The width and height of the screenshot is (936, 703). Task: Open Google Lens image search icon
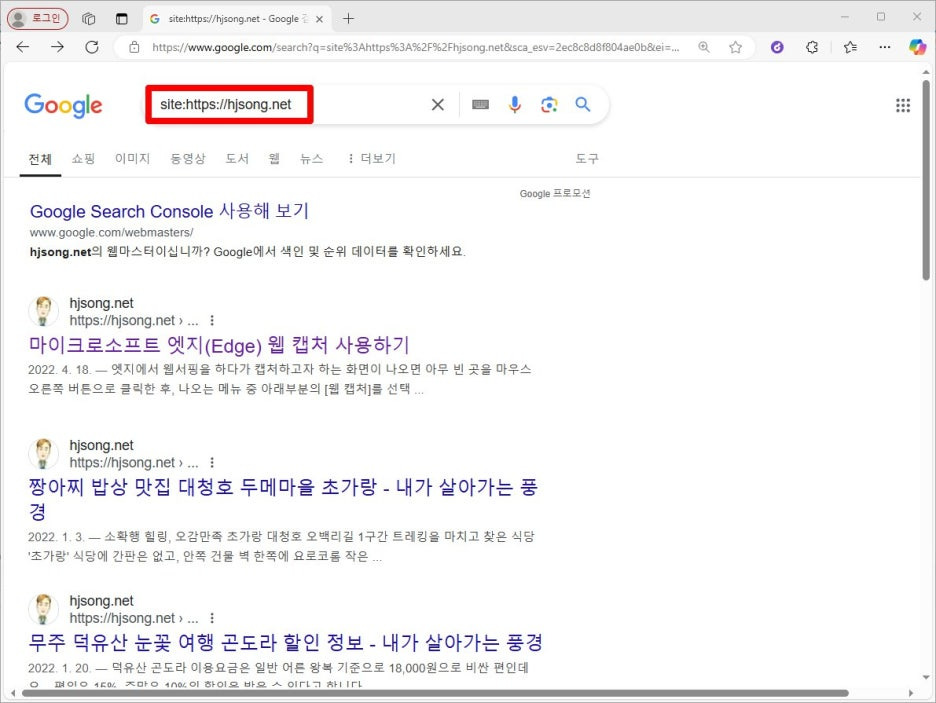pyautogui.click(x=549, y=105)
